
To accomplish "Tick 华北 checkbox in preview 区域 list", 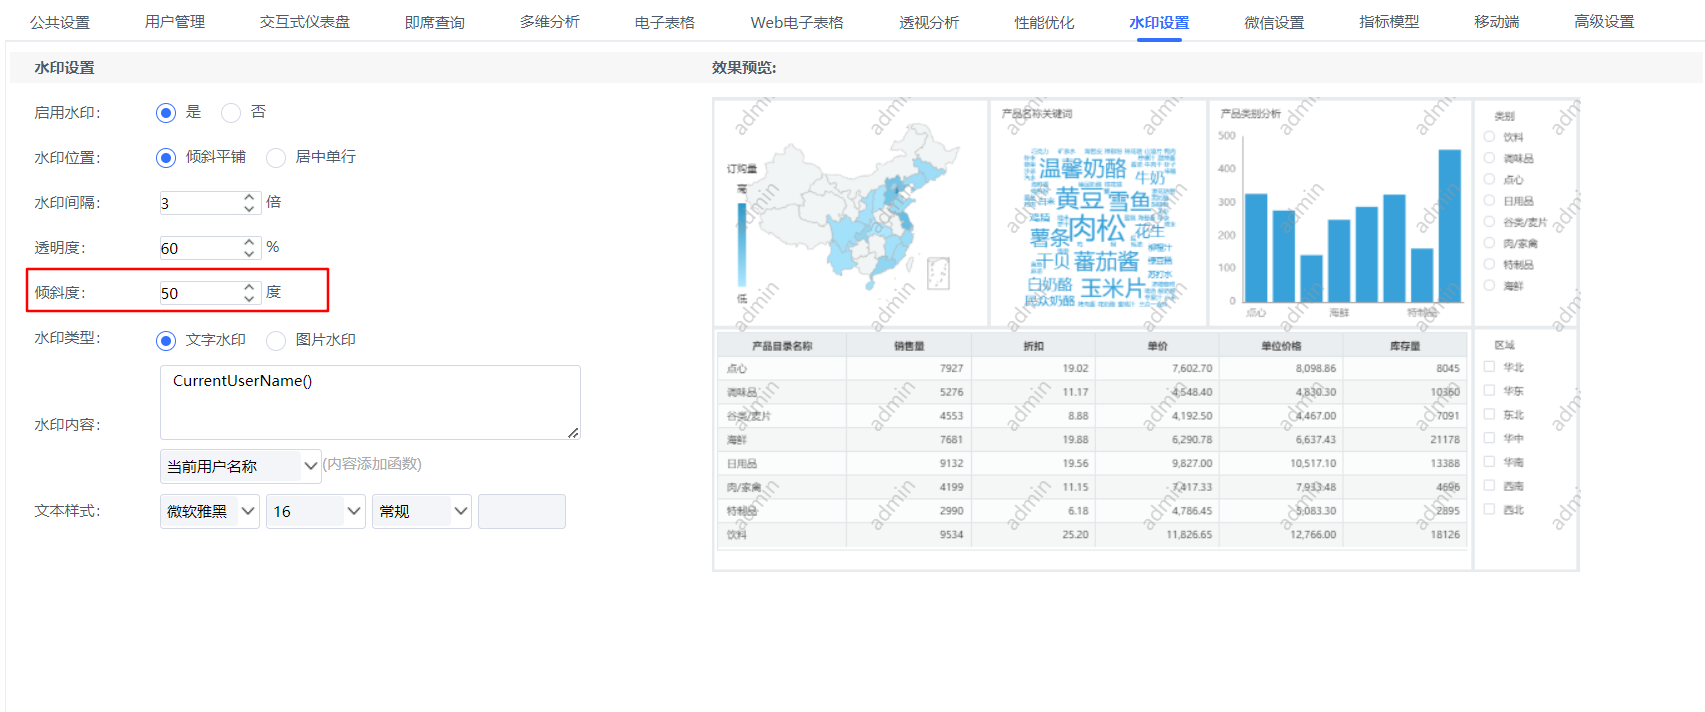I will [1489, 367].
